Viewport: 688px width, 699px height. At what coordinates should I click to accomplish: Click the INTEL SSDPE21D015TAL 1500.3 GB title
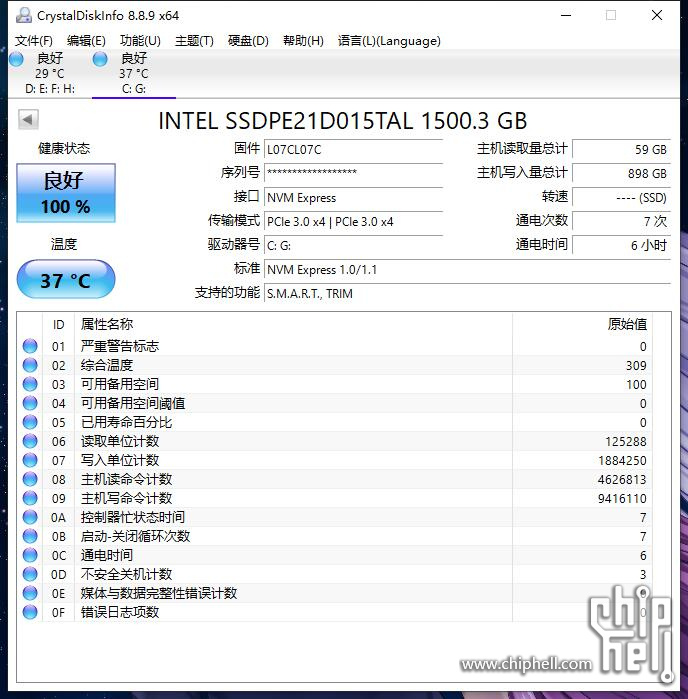[342, 121]
